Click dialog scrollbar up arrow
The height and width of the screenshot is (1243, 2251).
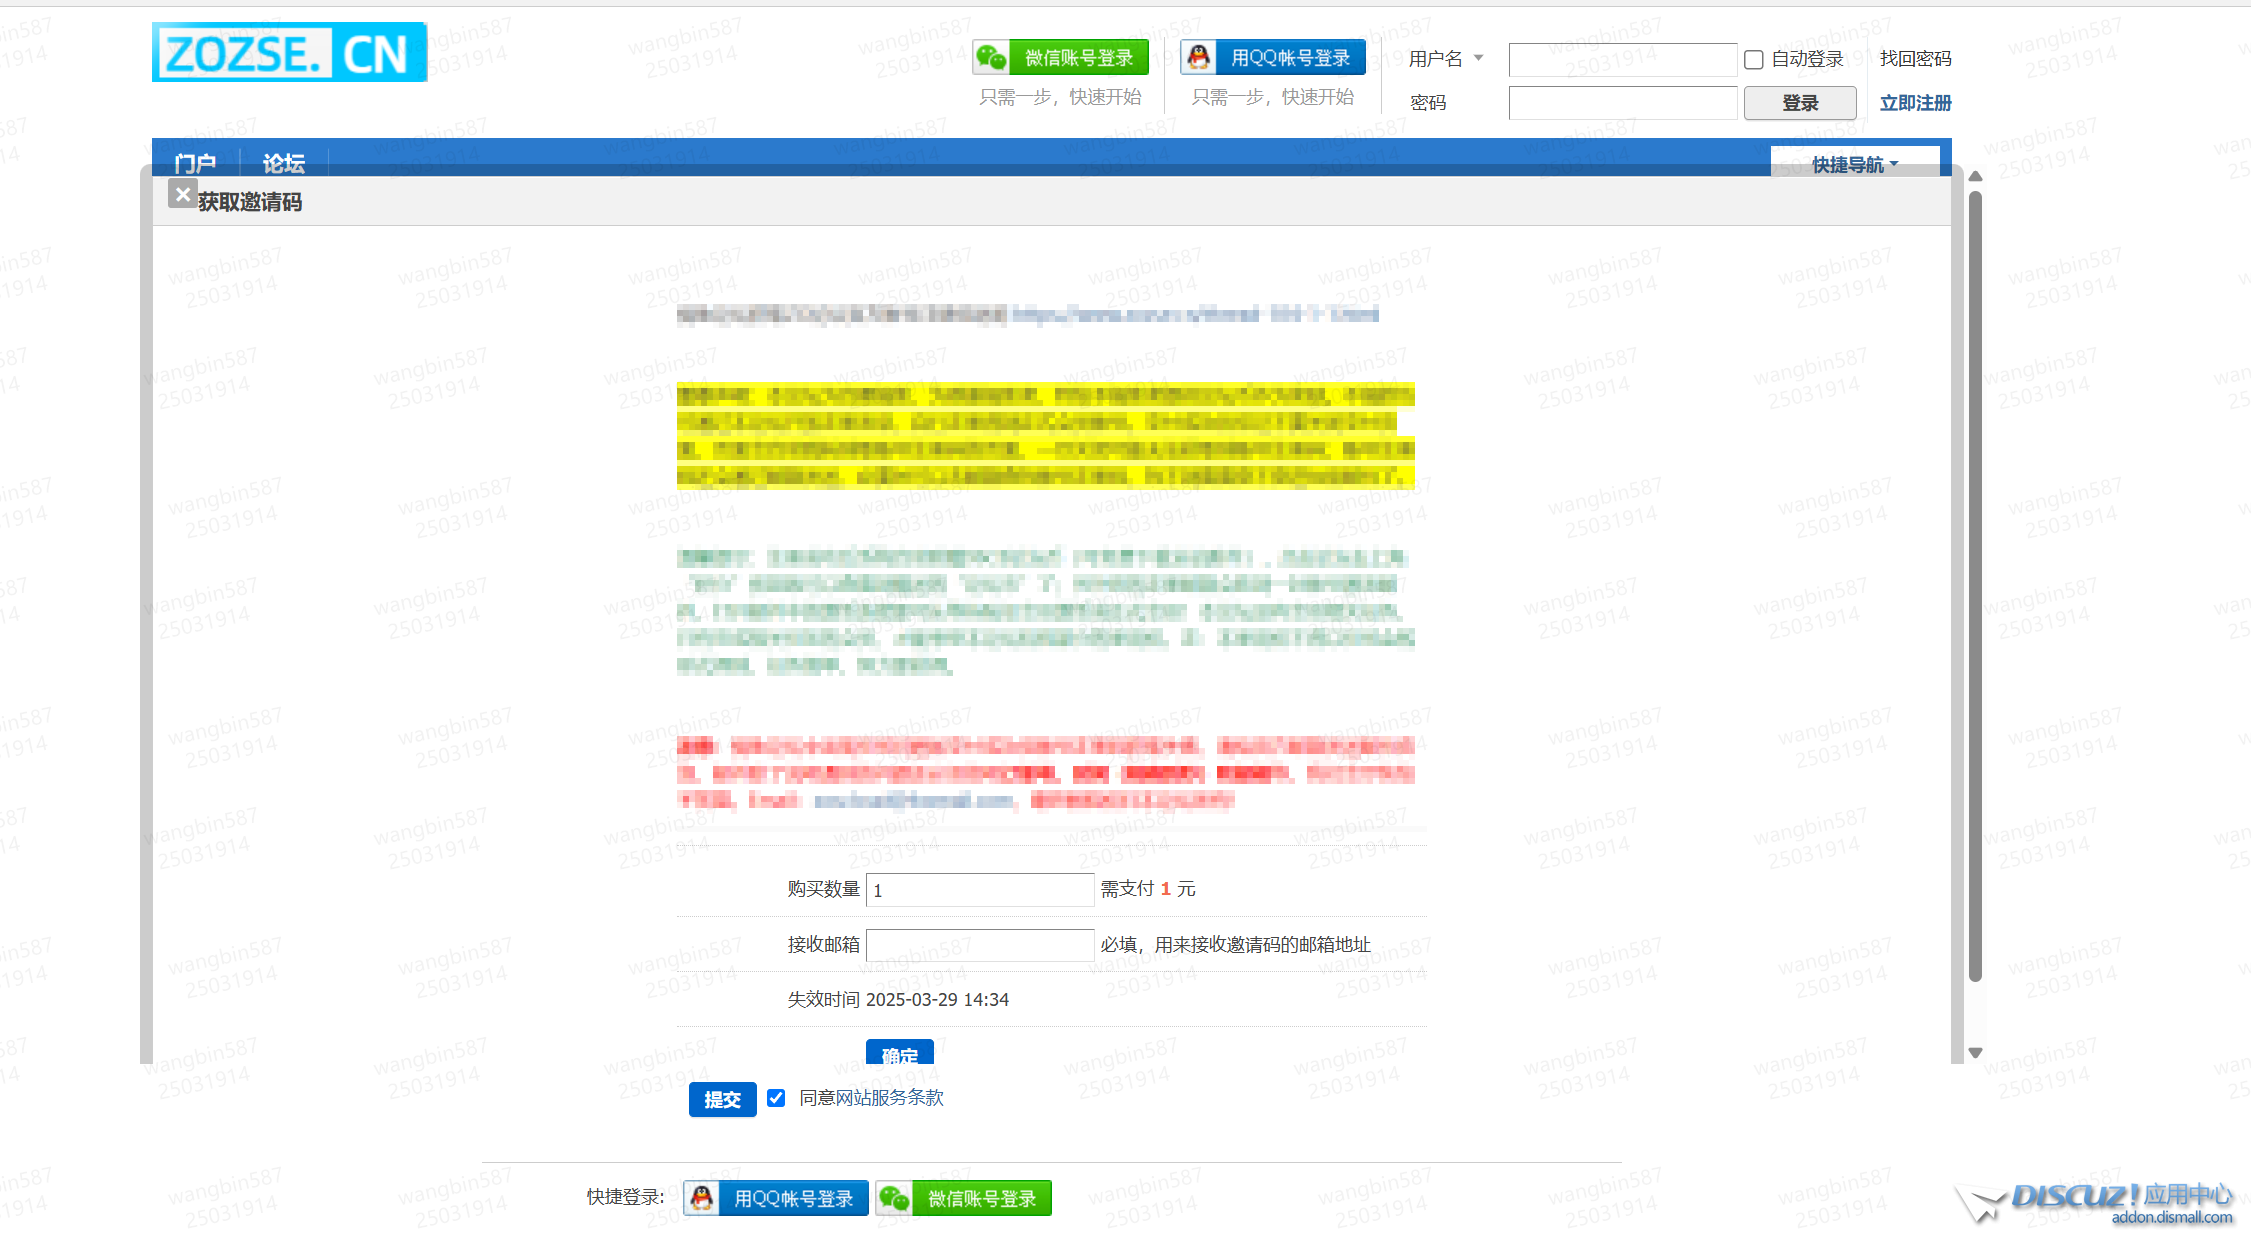click(1975, 177)
